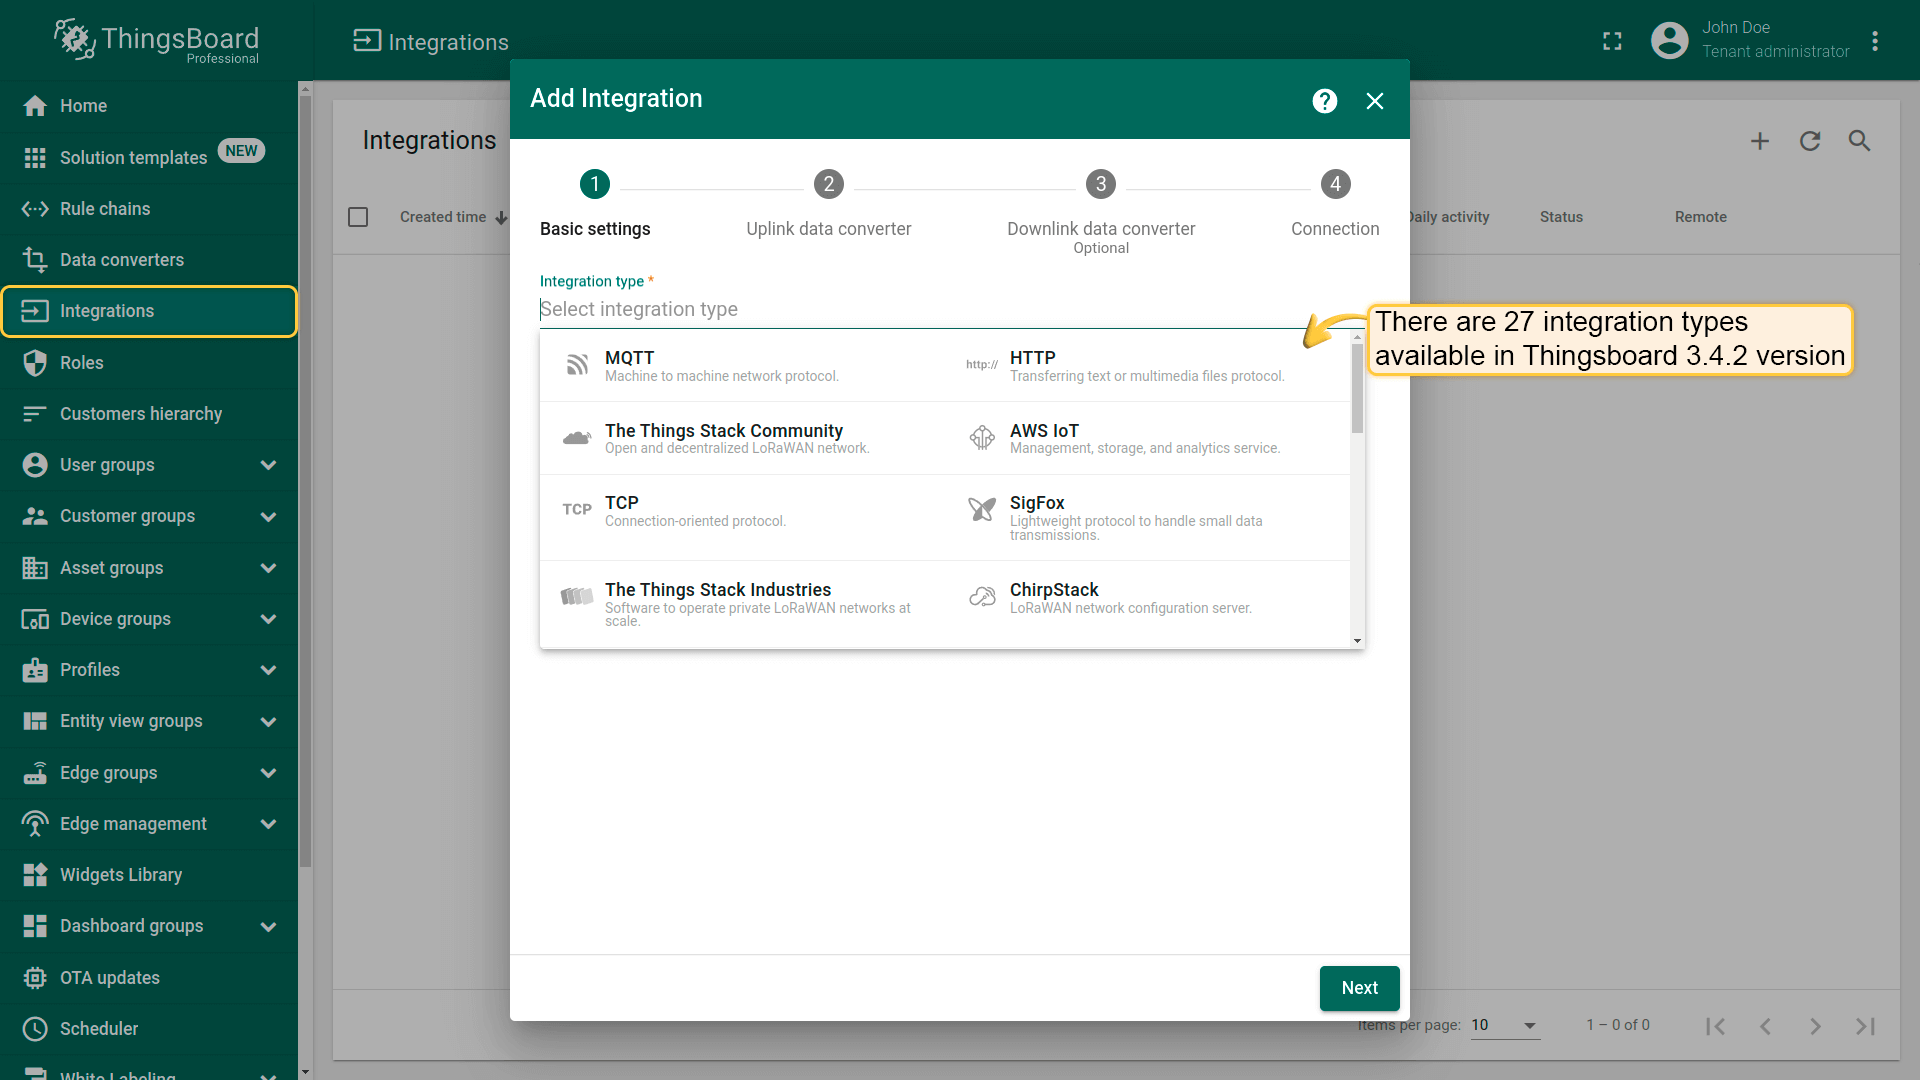Click the help question mark icon
Viewport: 1920px width, 1080px height.
coord(1324,101)
